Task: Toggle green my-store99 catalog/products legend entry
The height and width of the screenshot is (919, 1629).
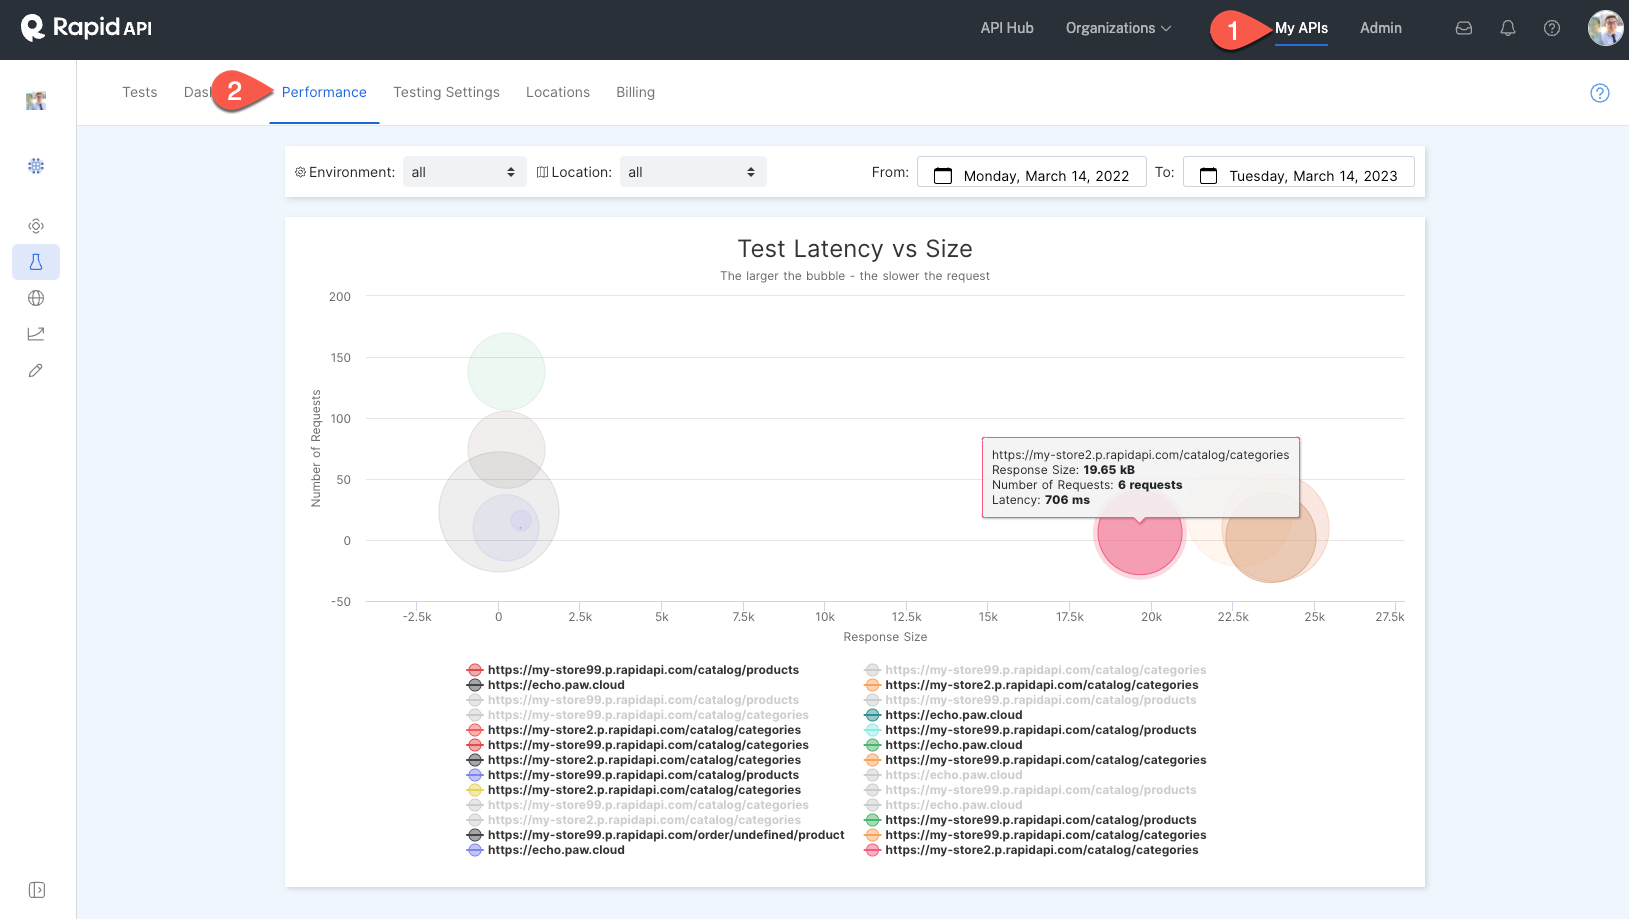Action: click(1030, 820)
